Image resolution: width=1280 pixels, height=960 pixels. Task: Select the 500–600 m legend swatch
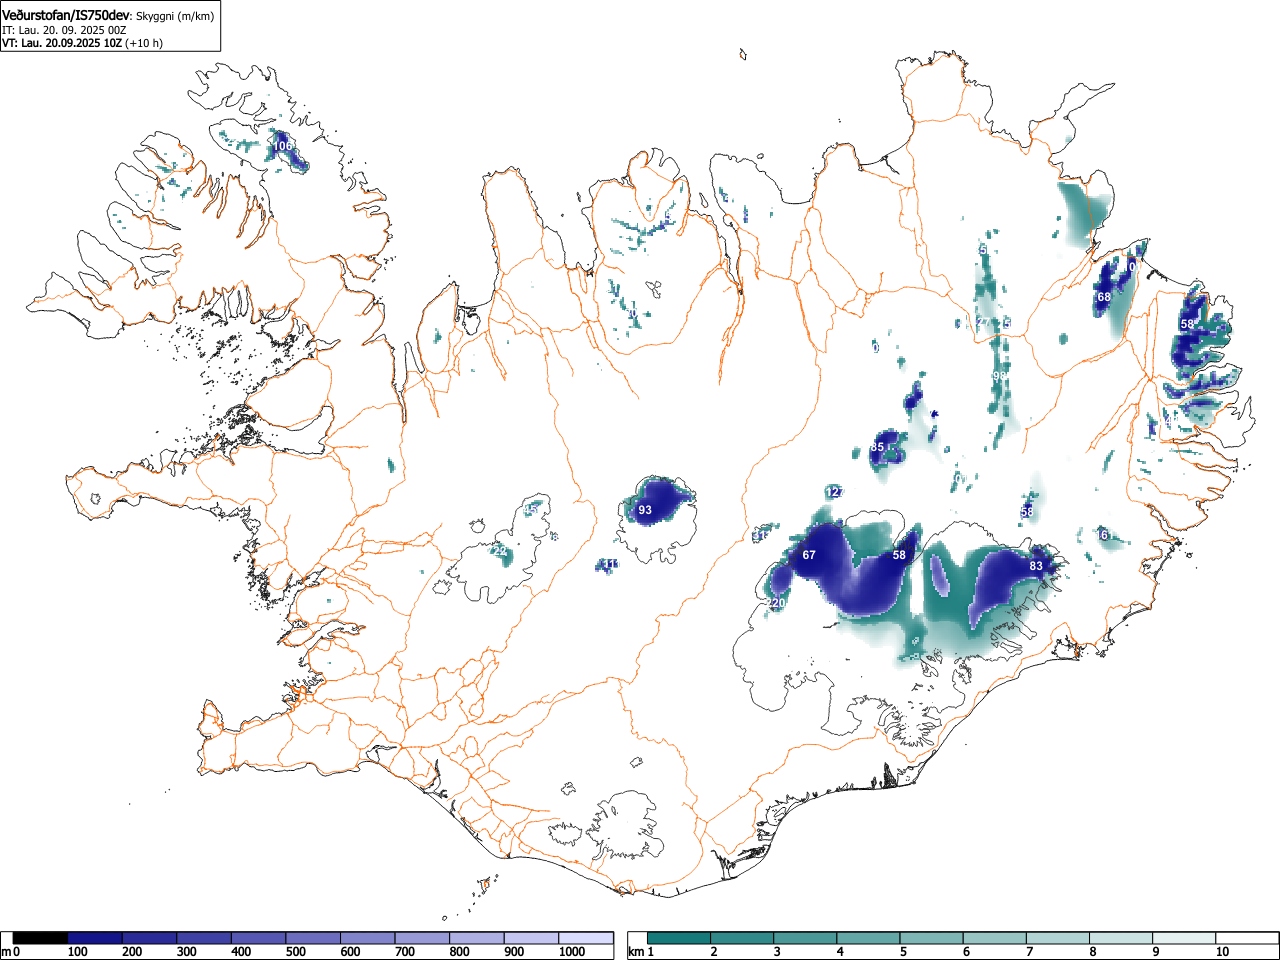(313, 938)
